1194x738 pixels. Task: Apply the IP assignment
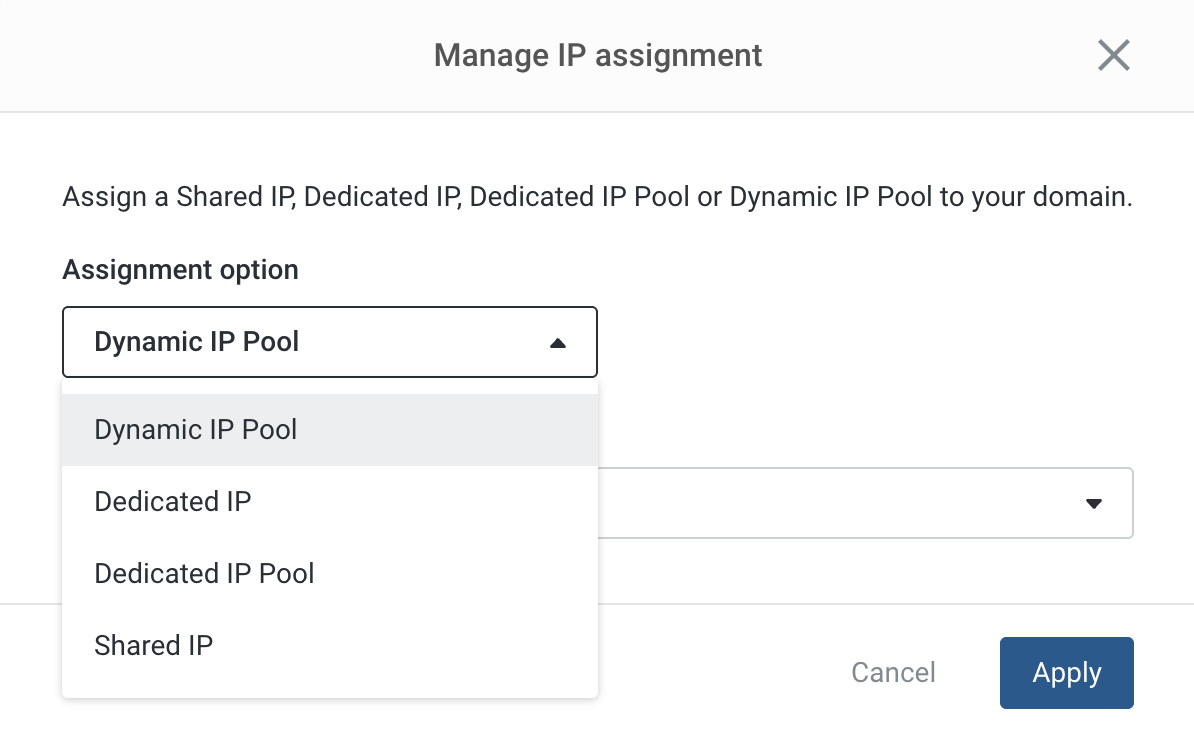point(1066,673)
